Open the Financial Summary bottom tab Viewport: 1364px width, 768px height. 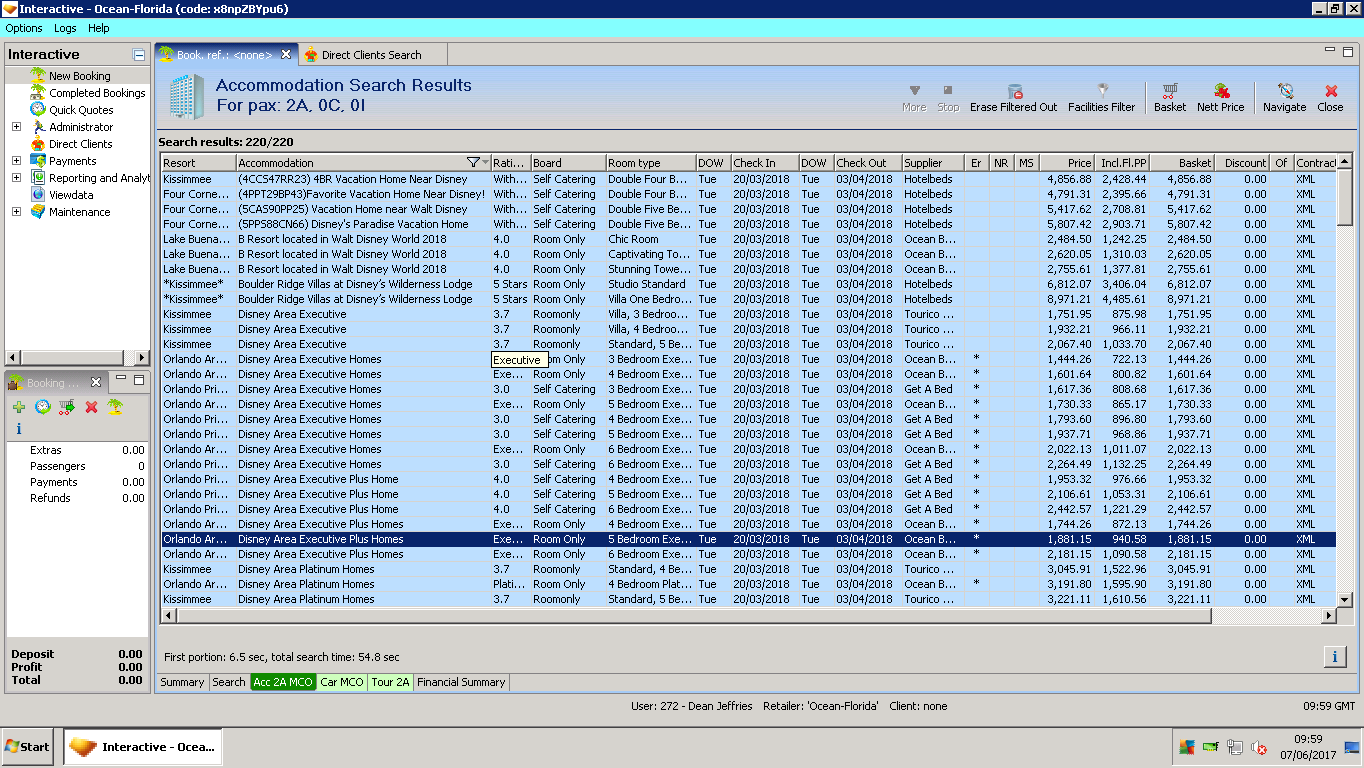click(461, 682)
